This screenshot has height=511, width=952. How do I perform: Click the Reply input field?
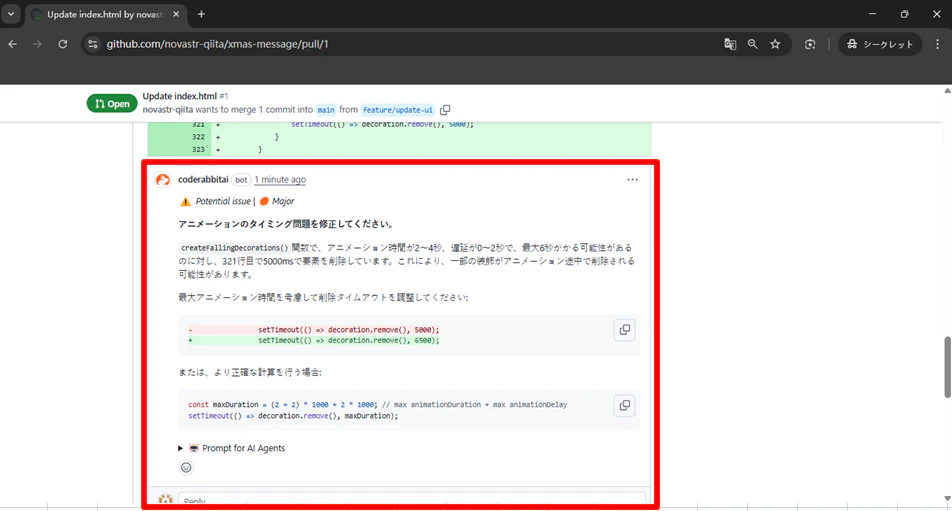[412, 499]
